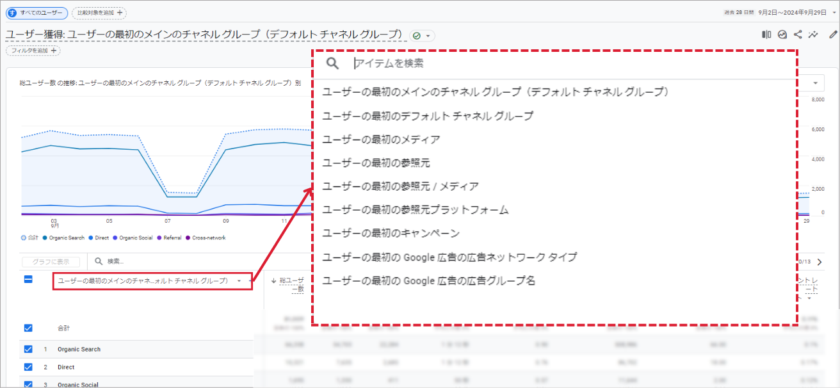Select ユーザーの最初のメディア option
Viewport: 840px width, 388px height.
(x=381, y=139)
